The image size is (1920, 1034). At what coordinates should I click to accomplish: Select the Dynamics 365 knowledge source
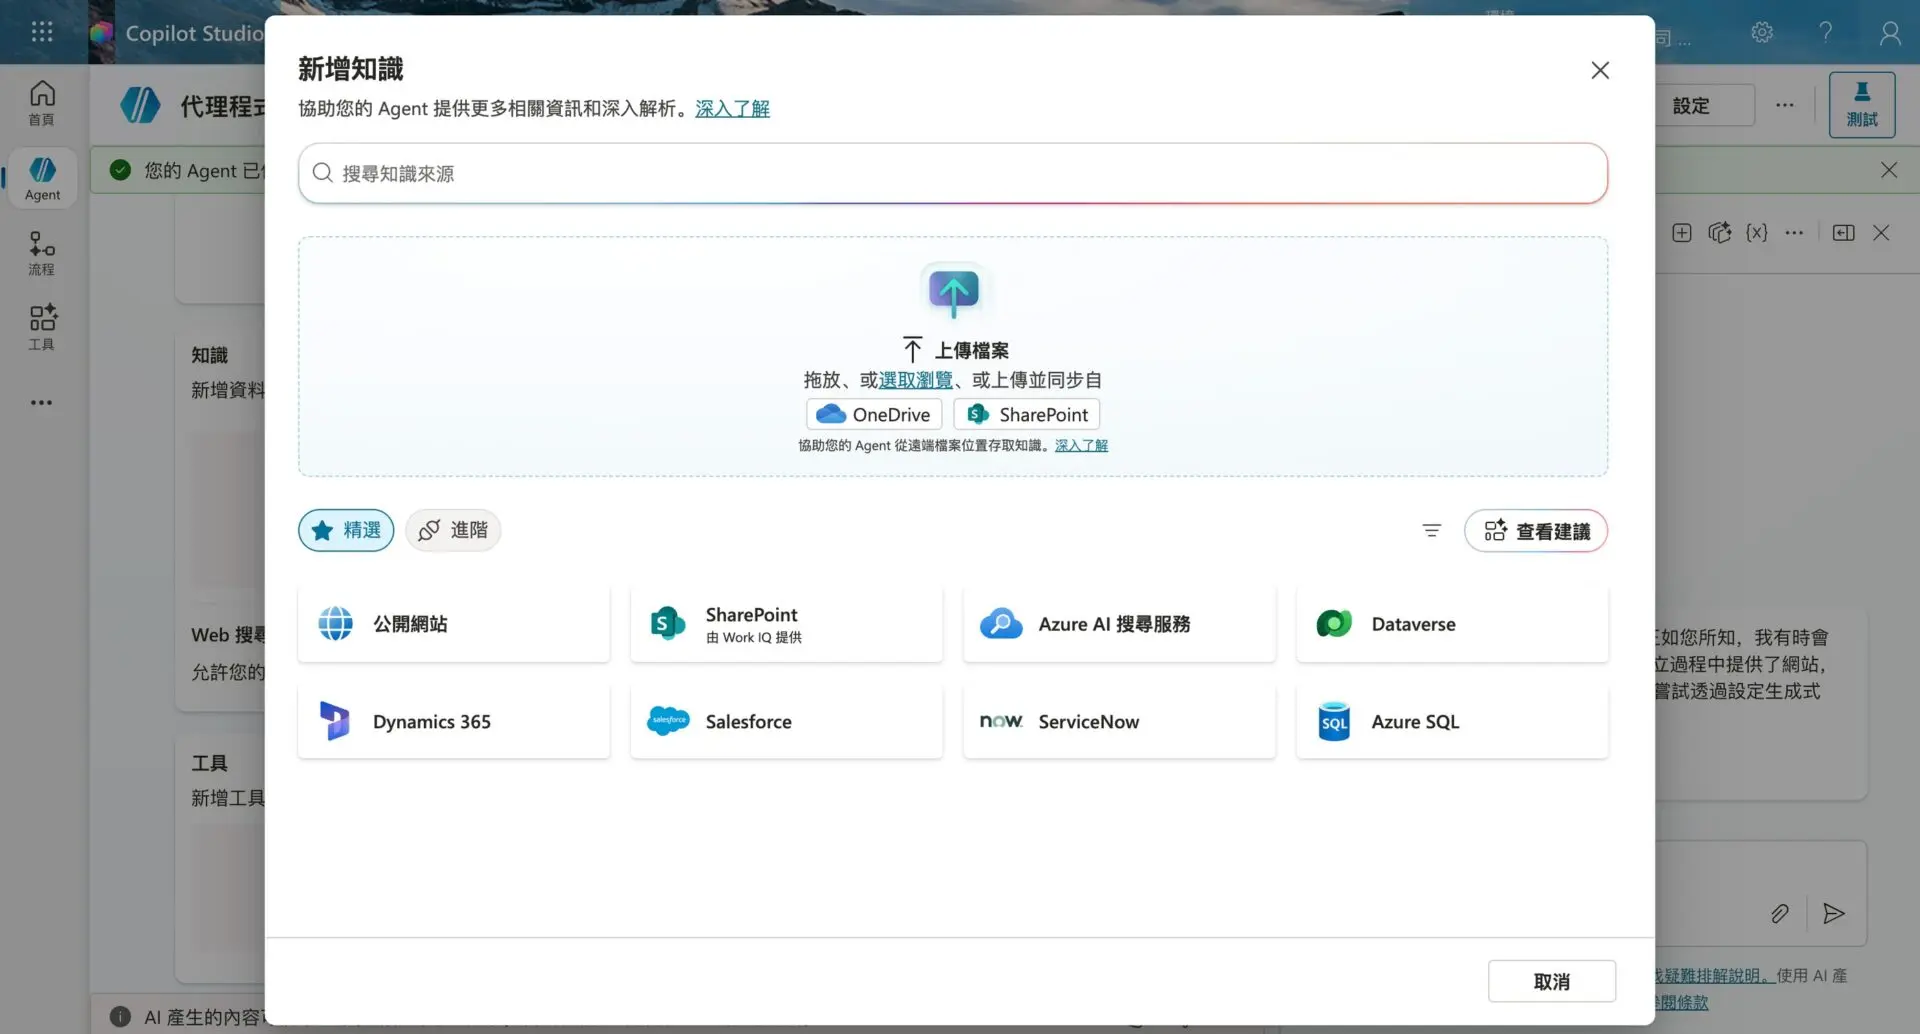point(454,721)
